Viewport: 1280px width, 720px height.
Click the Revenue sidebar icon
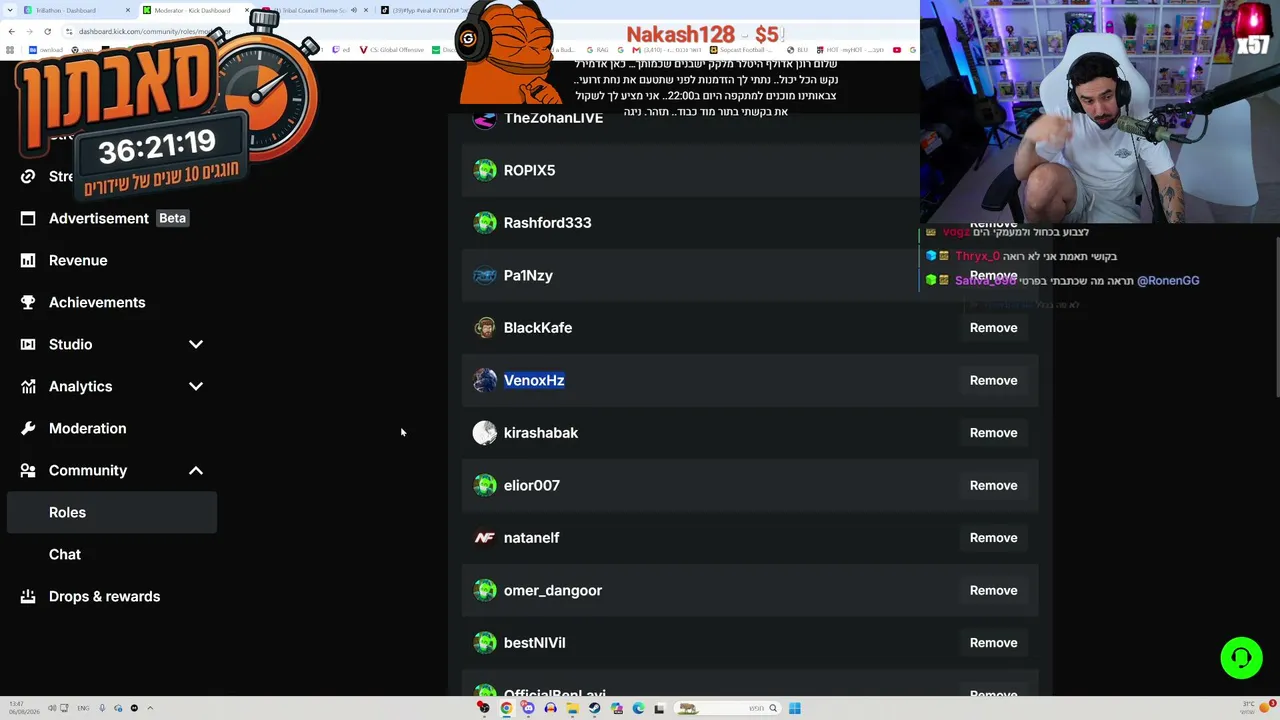pyautogui.click(x=28, y=260)
